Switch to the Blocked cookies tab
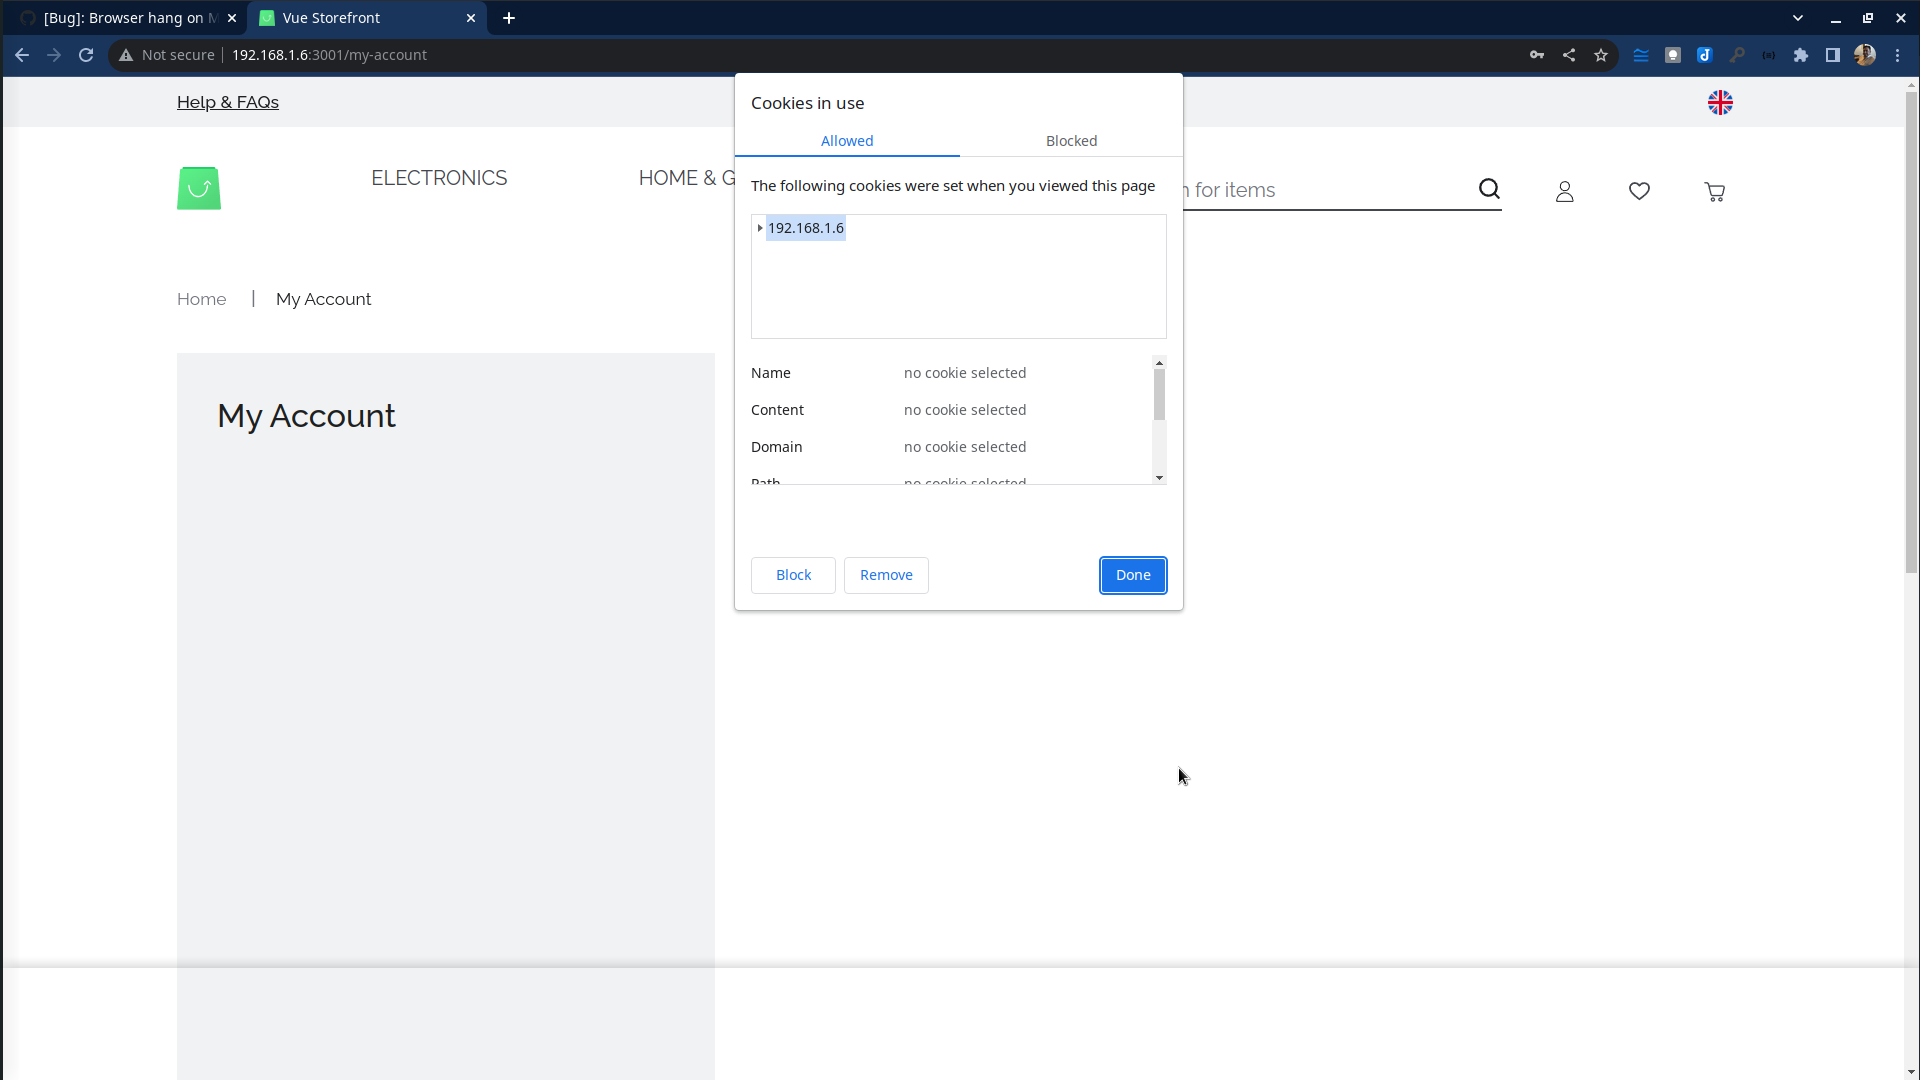The width and height of the screenshot is (1920, 1080). click(1071, 141)
